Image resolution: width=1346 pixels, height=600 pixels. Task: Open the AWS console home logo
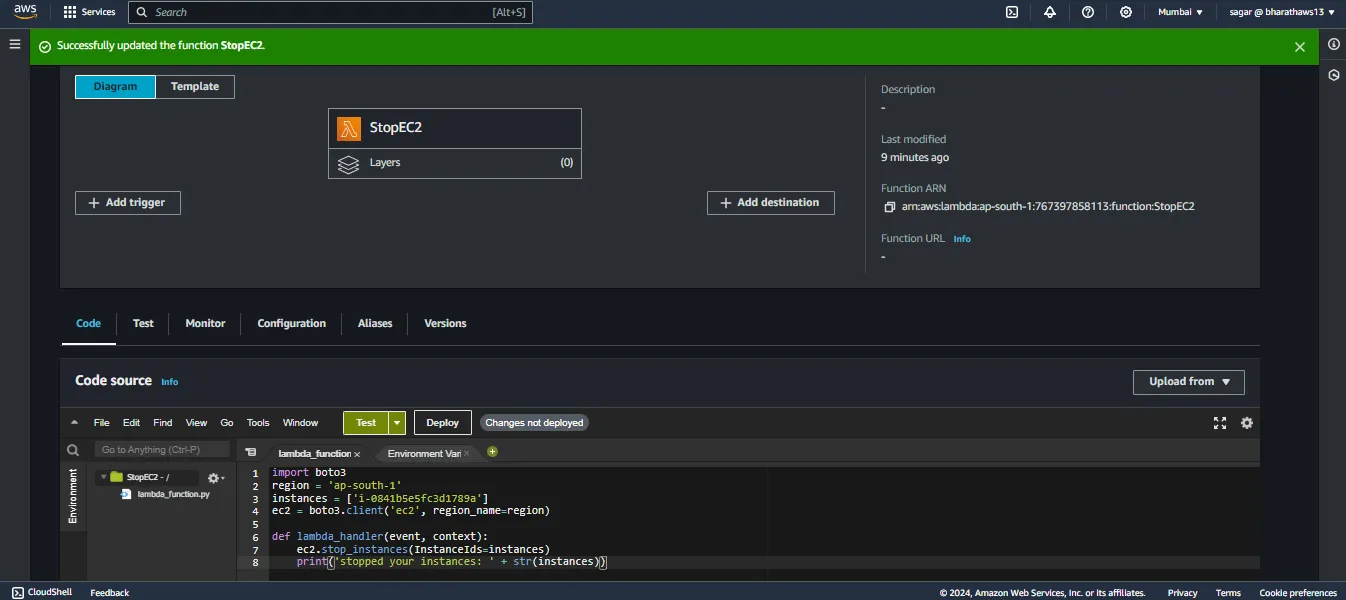(25, 12)
